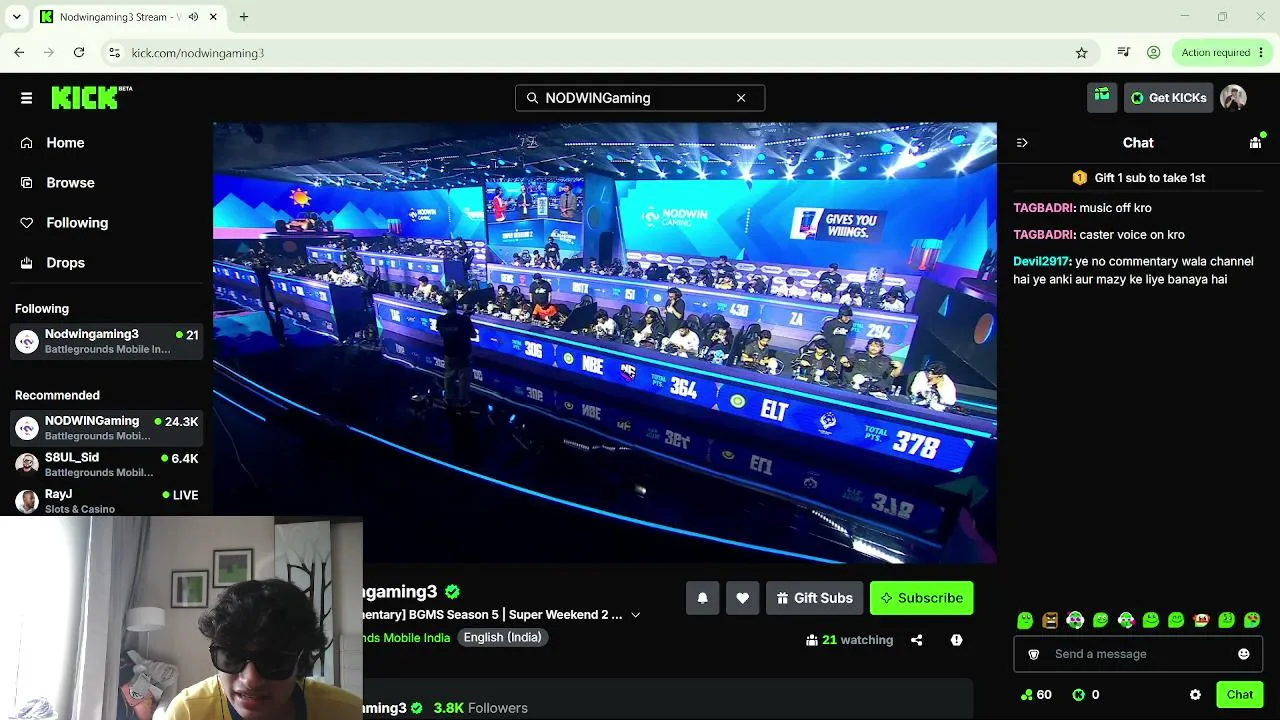The width and height of the screenshot is (1280, 720).
Task: Open the Nodwingaming3 channel under Following
Action: 106,341
